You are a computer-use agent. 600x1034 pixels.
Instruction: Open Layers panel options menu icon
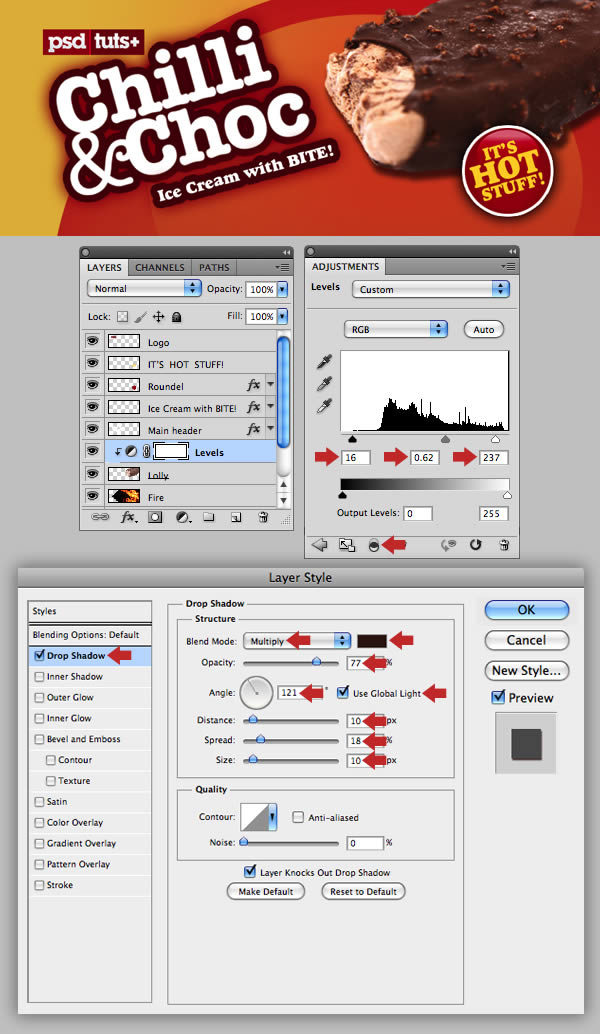pyautogui.click(x=282, y=267)
